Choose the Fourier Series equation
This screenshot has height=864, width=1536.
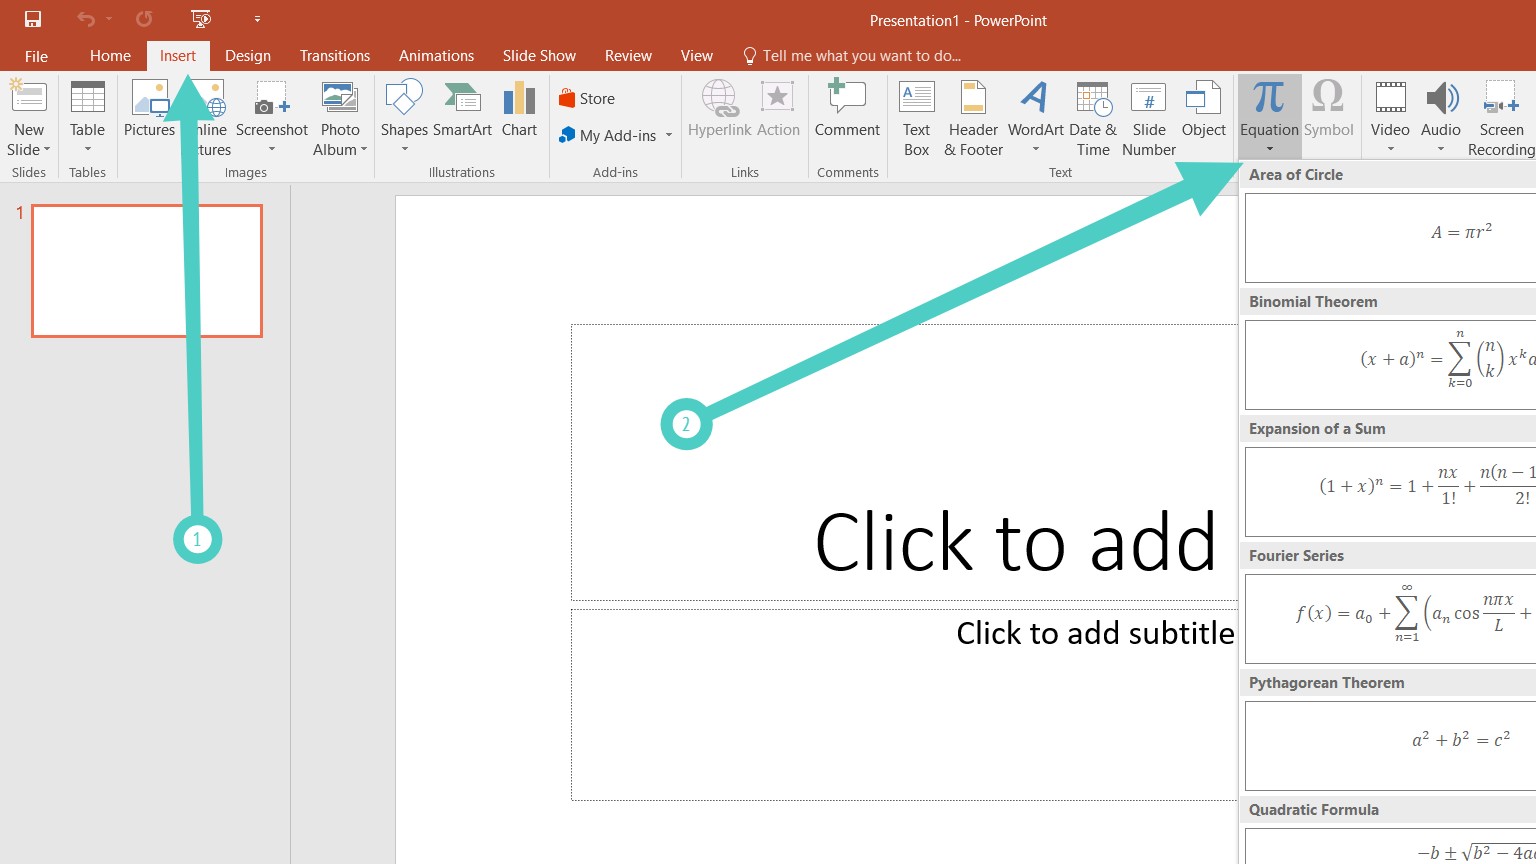(x=1390, y=619)
